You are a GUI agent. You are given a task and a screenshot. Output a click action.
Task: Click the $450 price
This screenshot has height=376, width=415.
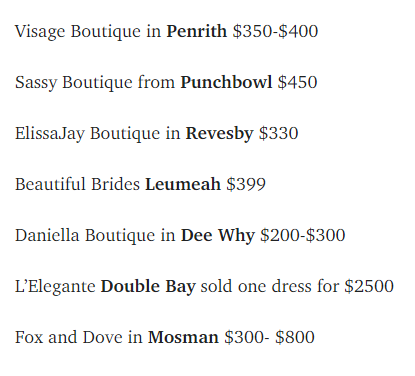point(297,82)
